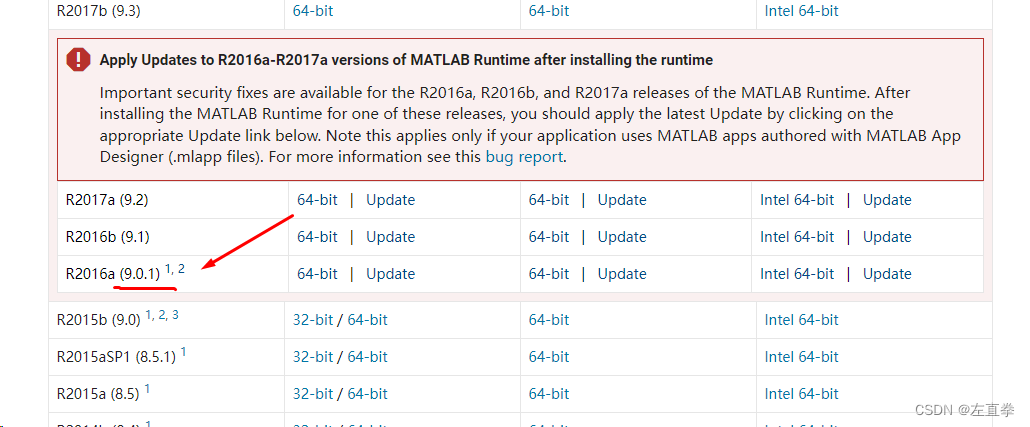Image resolution: width=1030 pixels, height=427 pixels.
Task: Open footnote 2 next to R2015b
Action: pyautogui.click(x=162, y=315)
